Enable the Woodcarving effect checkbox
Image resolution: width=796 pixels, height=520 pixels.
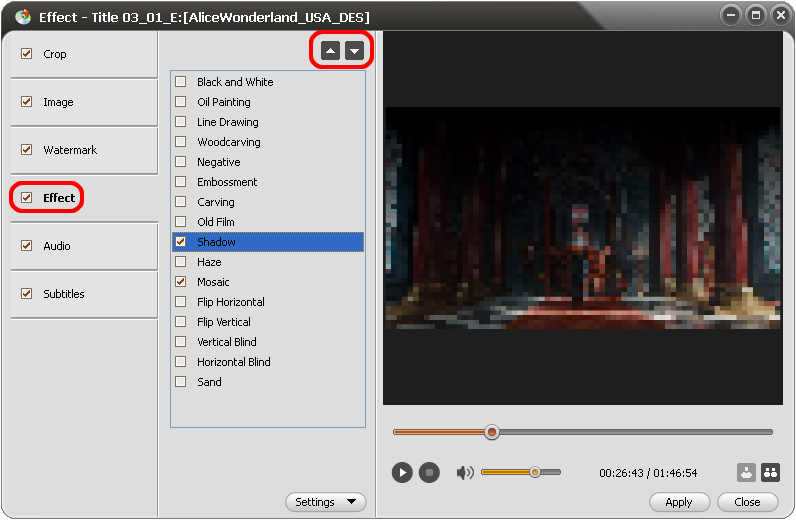tap(180, 141)
